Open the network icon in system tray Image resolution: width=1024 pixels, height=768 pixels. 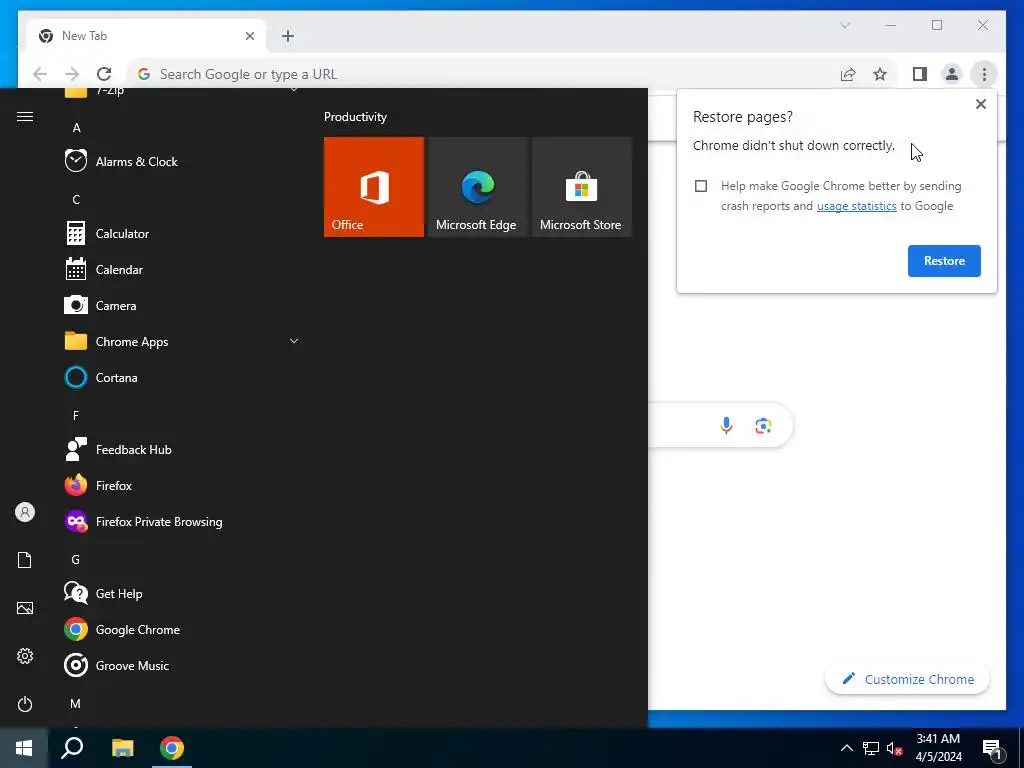tap(871, 748)
